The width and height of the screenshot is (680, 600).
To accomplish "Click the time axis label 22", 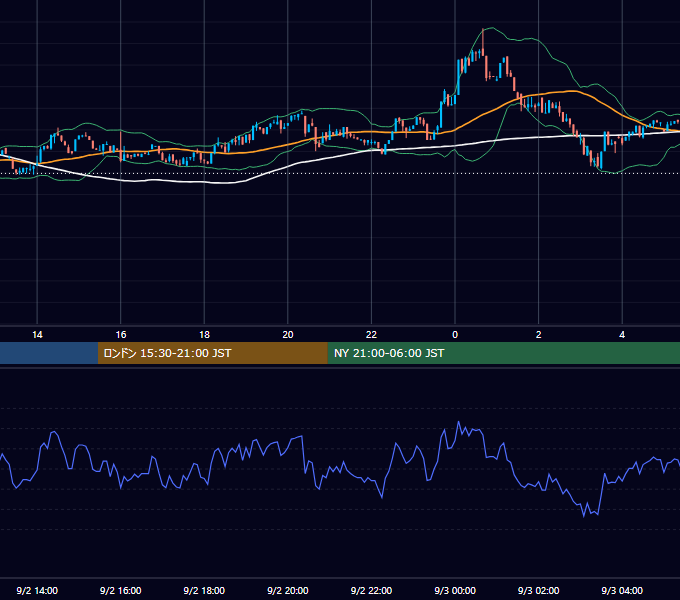I will click(371, 335).
